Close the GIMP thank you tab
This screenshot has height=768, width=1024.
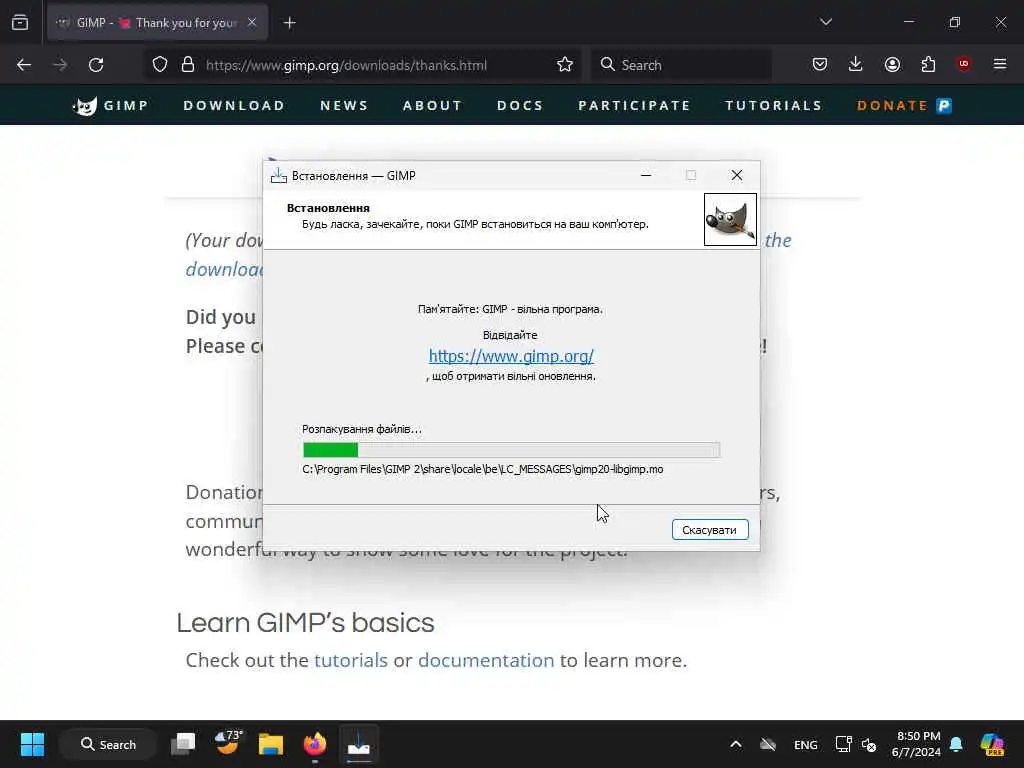252,23
